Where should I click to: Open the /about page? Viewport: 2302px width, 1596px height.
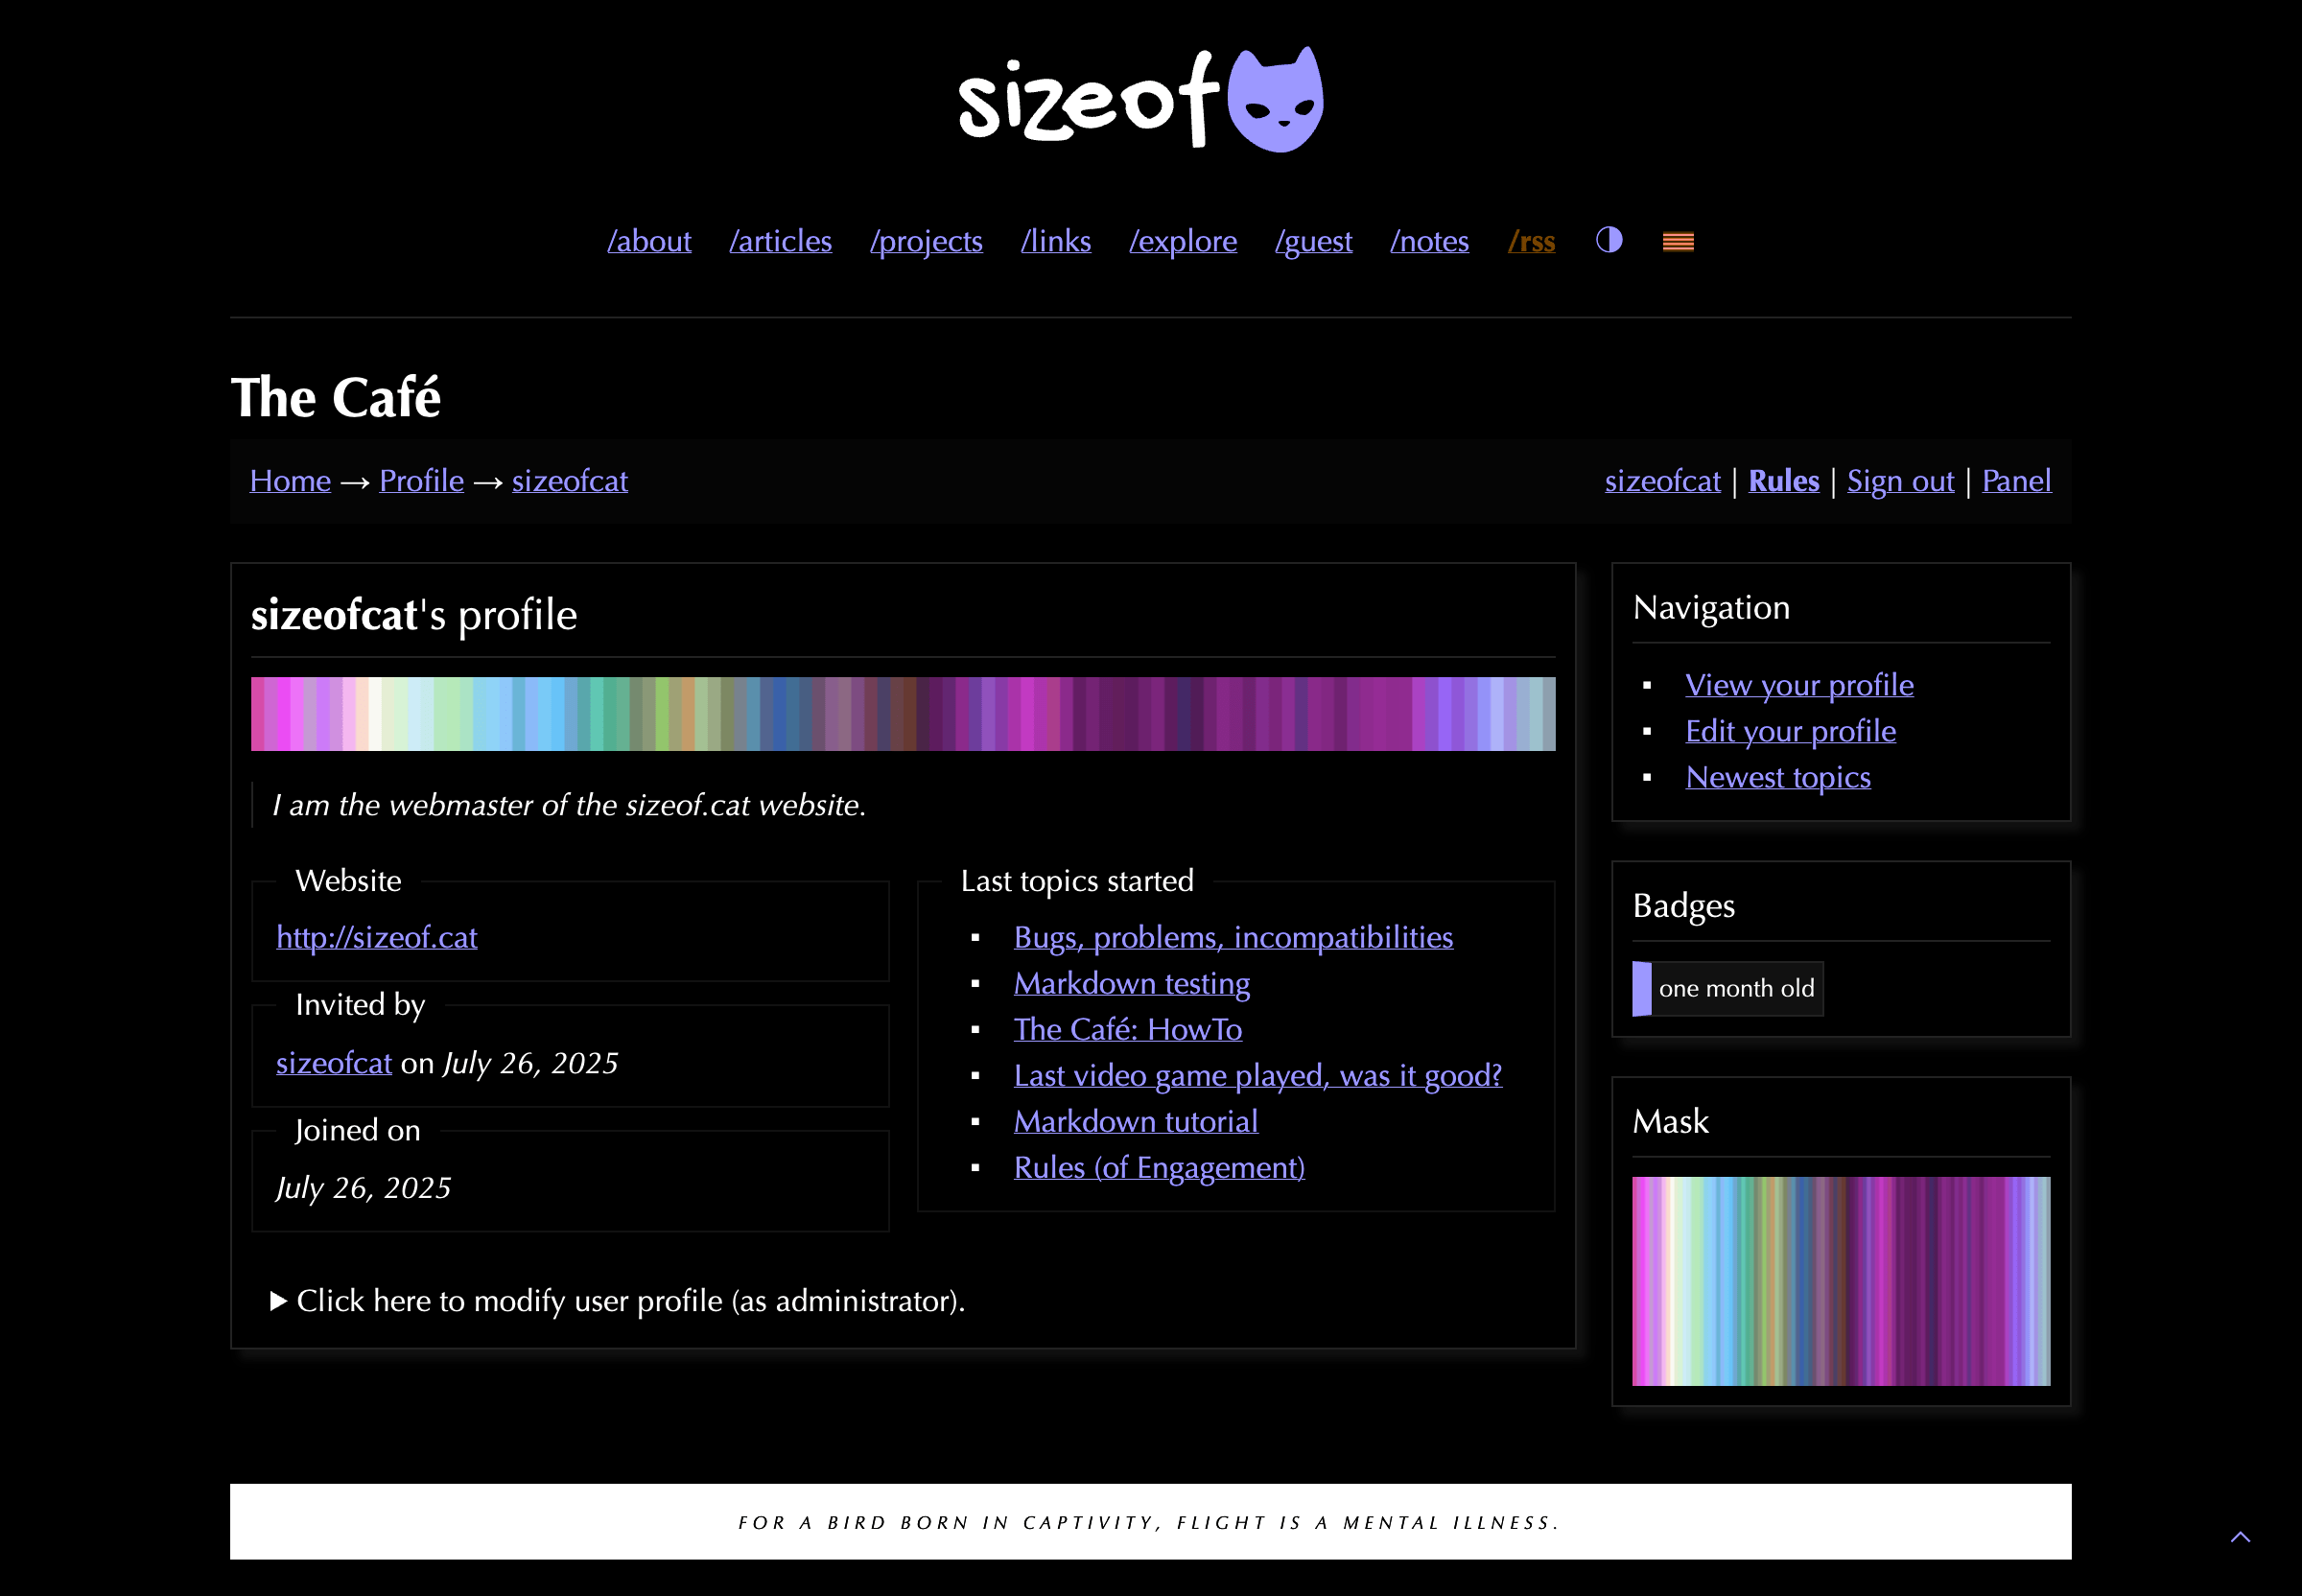(x=649, y=241)
